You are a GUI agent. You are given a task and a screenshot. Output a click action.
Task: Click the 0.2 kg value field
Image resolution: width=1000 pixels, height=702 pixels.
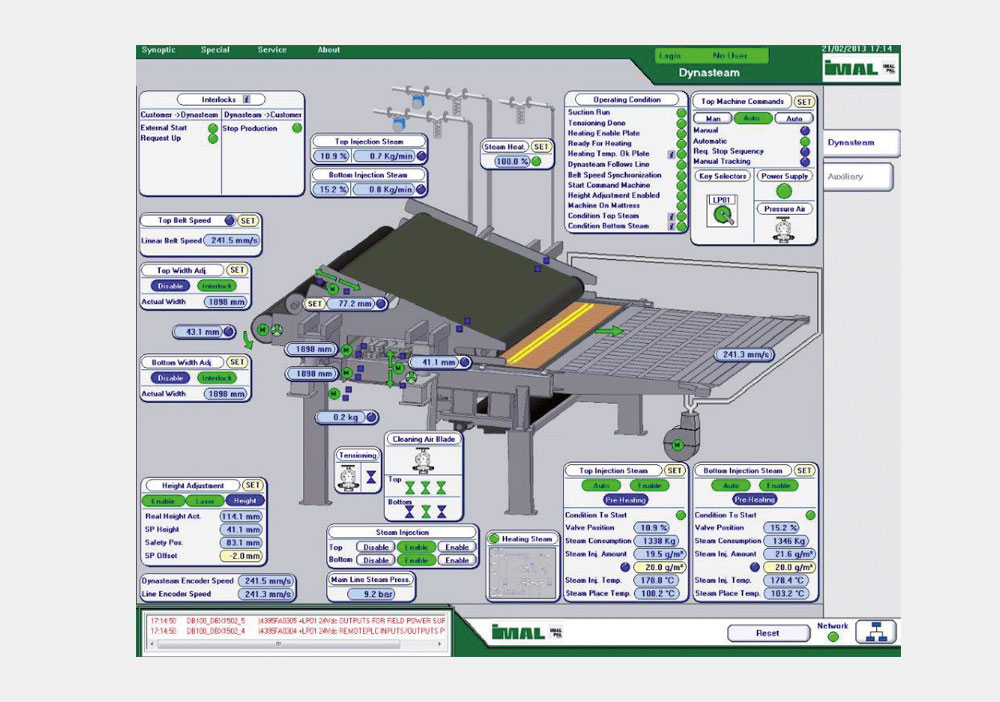pos(341,418)
